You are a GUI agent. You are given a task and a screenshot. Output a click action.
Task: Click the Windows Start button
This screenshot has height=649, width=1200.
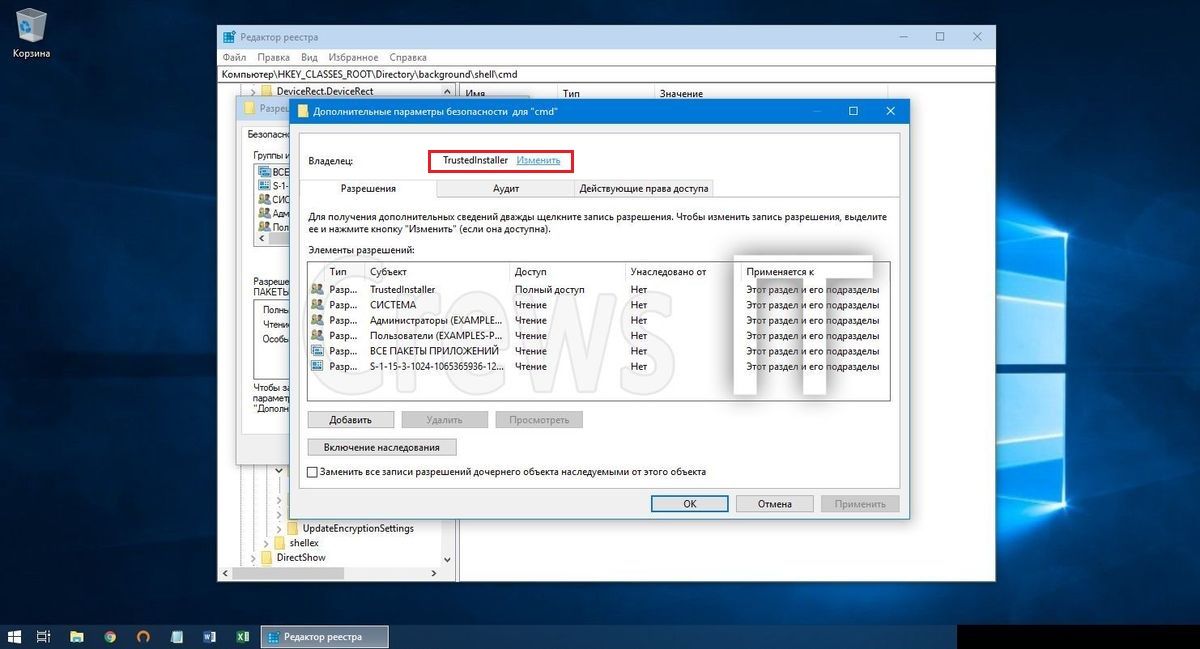(14, 636)
